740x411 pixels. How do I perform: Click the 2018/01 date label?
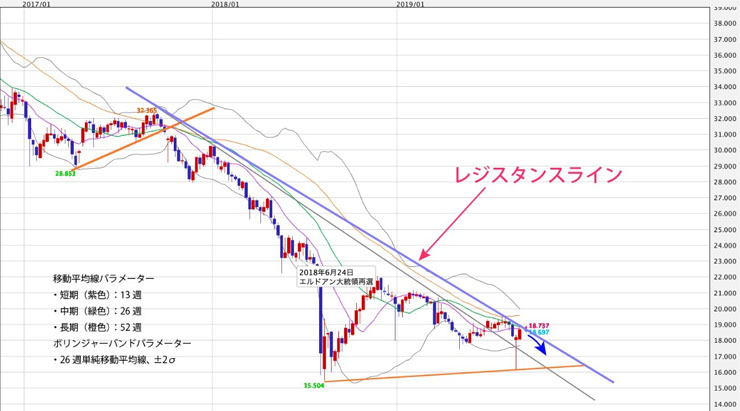(225, 4)
